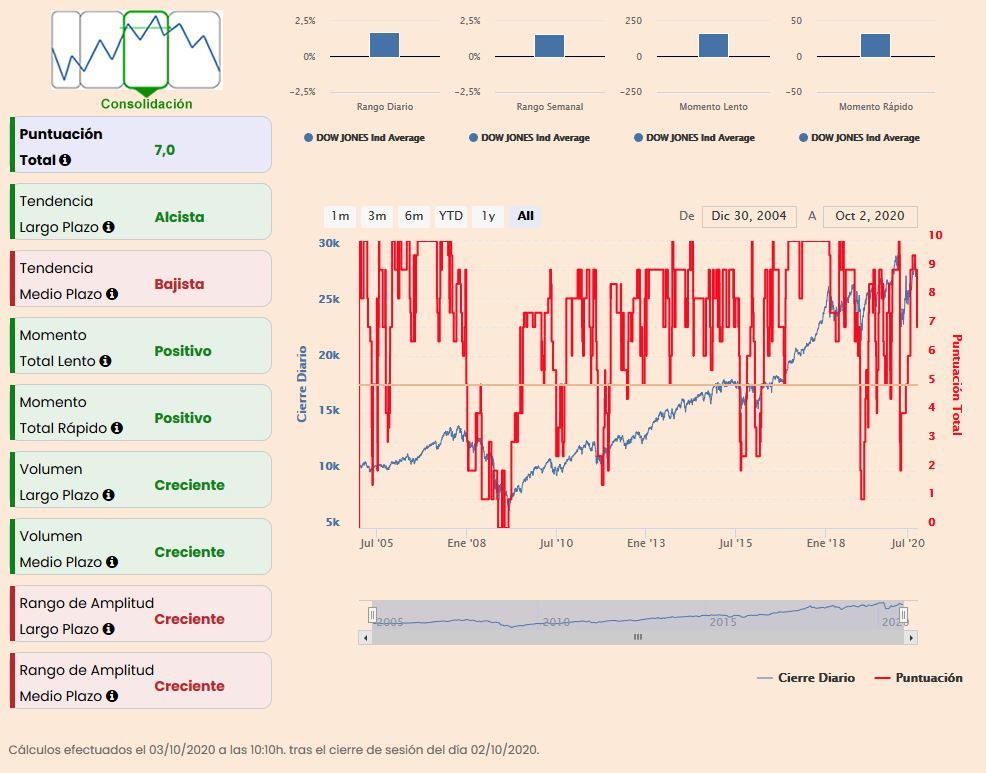Viewport: 986px width, 773px height.
Task: Select the YTD range button
Action: 451,216
